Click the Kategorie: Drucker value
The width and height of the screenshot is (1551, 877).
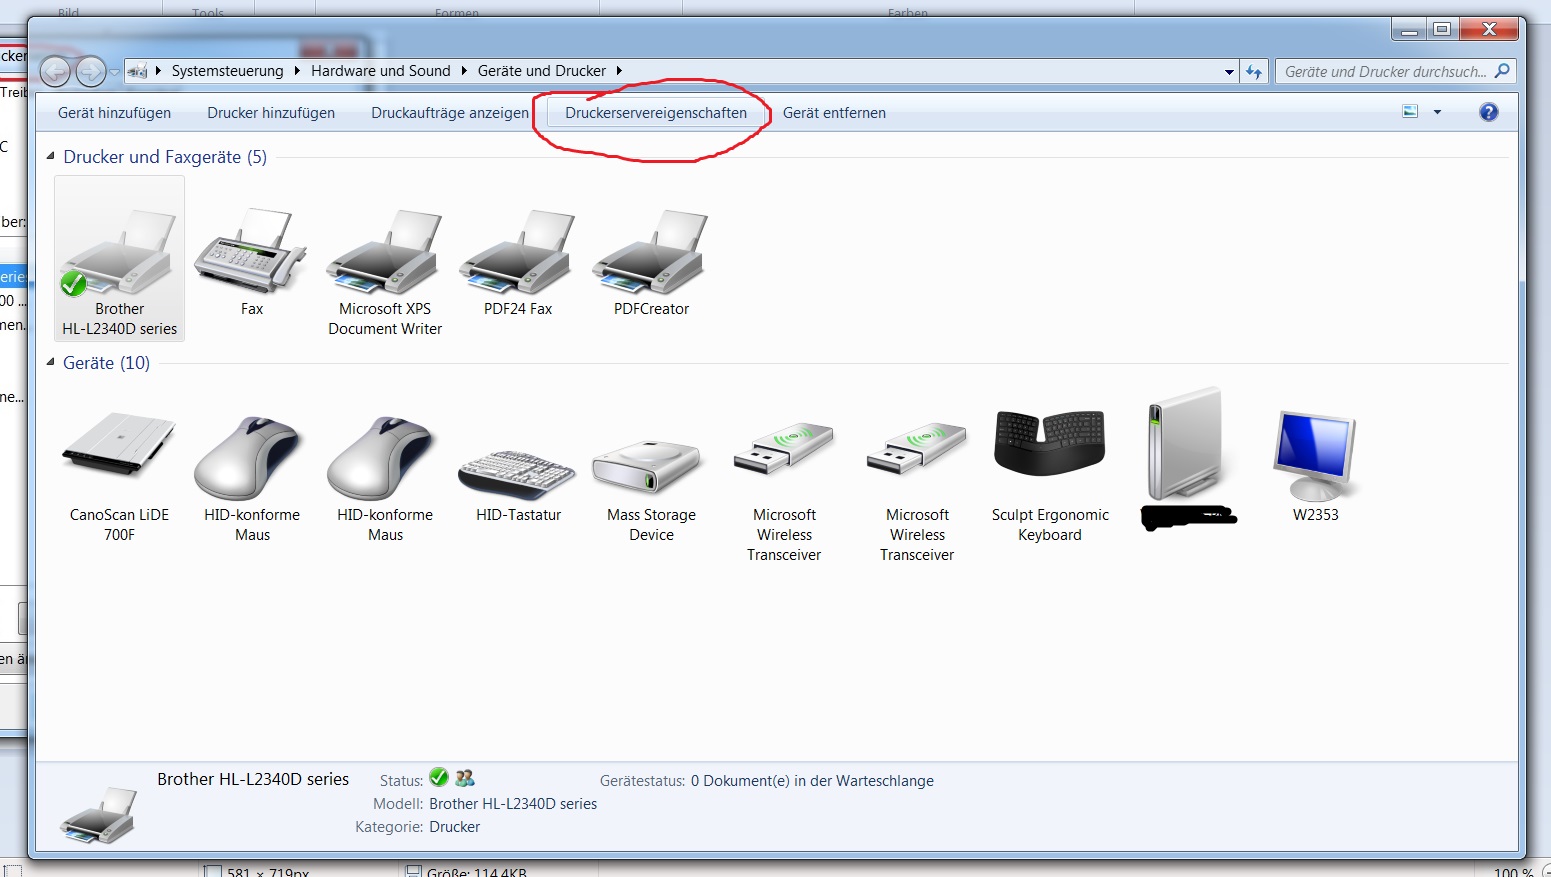[454, 827]
